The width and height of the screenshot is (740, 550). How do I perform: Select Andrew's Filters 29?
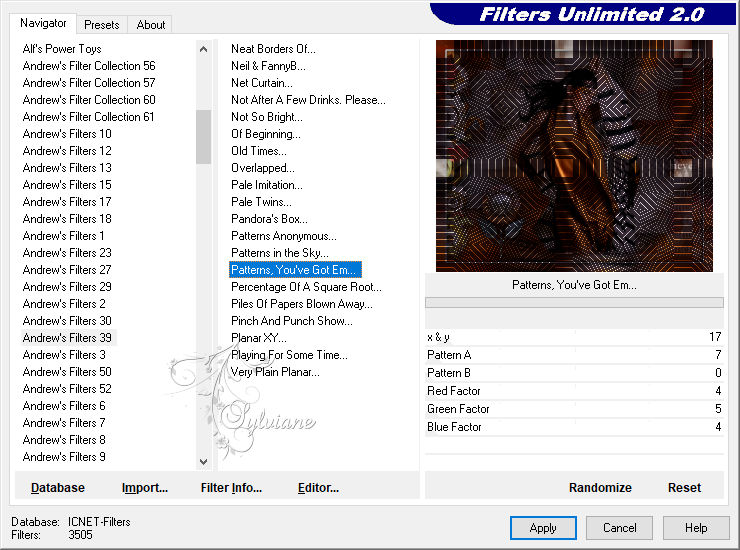tap(67, 287)
